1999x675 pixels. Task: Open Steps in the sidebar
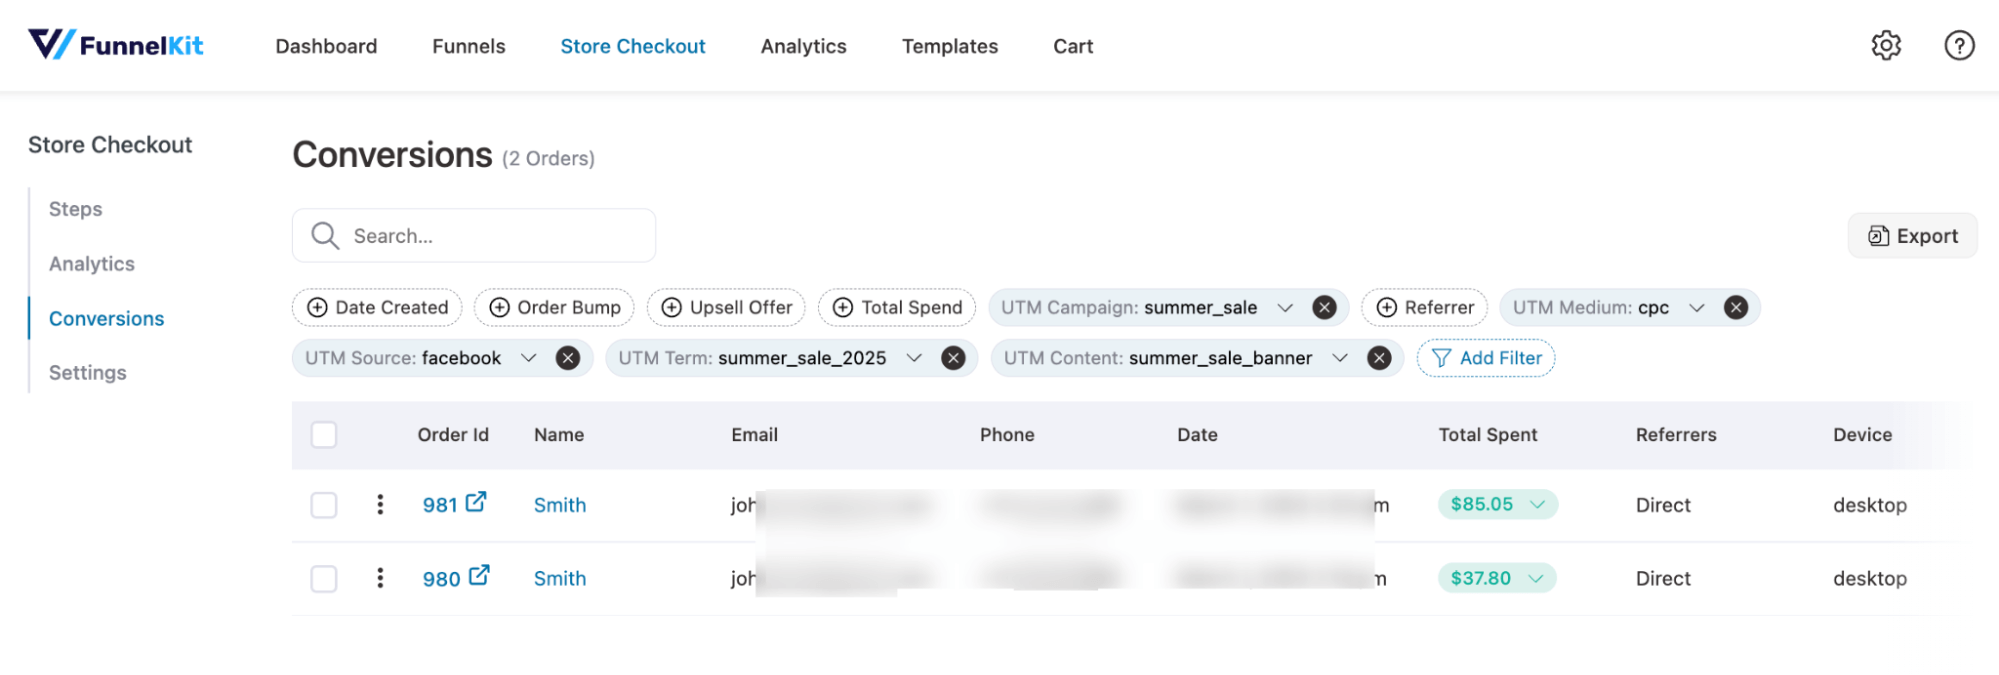pyautogui.click(x=76, y=209)
